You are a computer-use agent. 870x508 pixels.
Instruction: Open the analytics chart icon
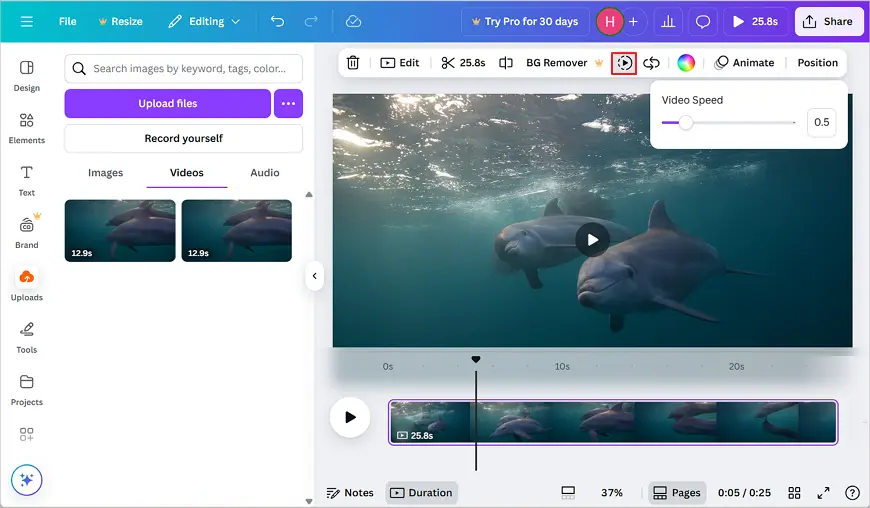click(x=668, y=22)
